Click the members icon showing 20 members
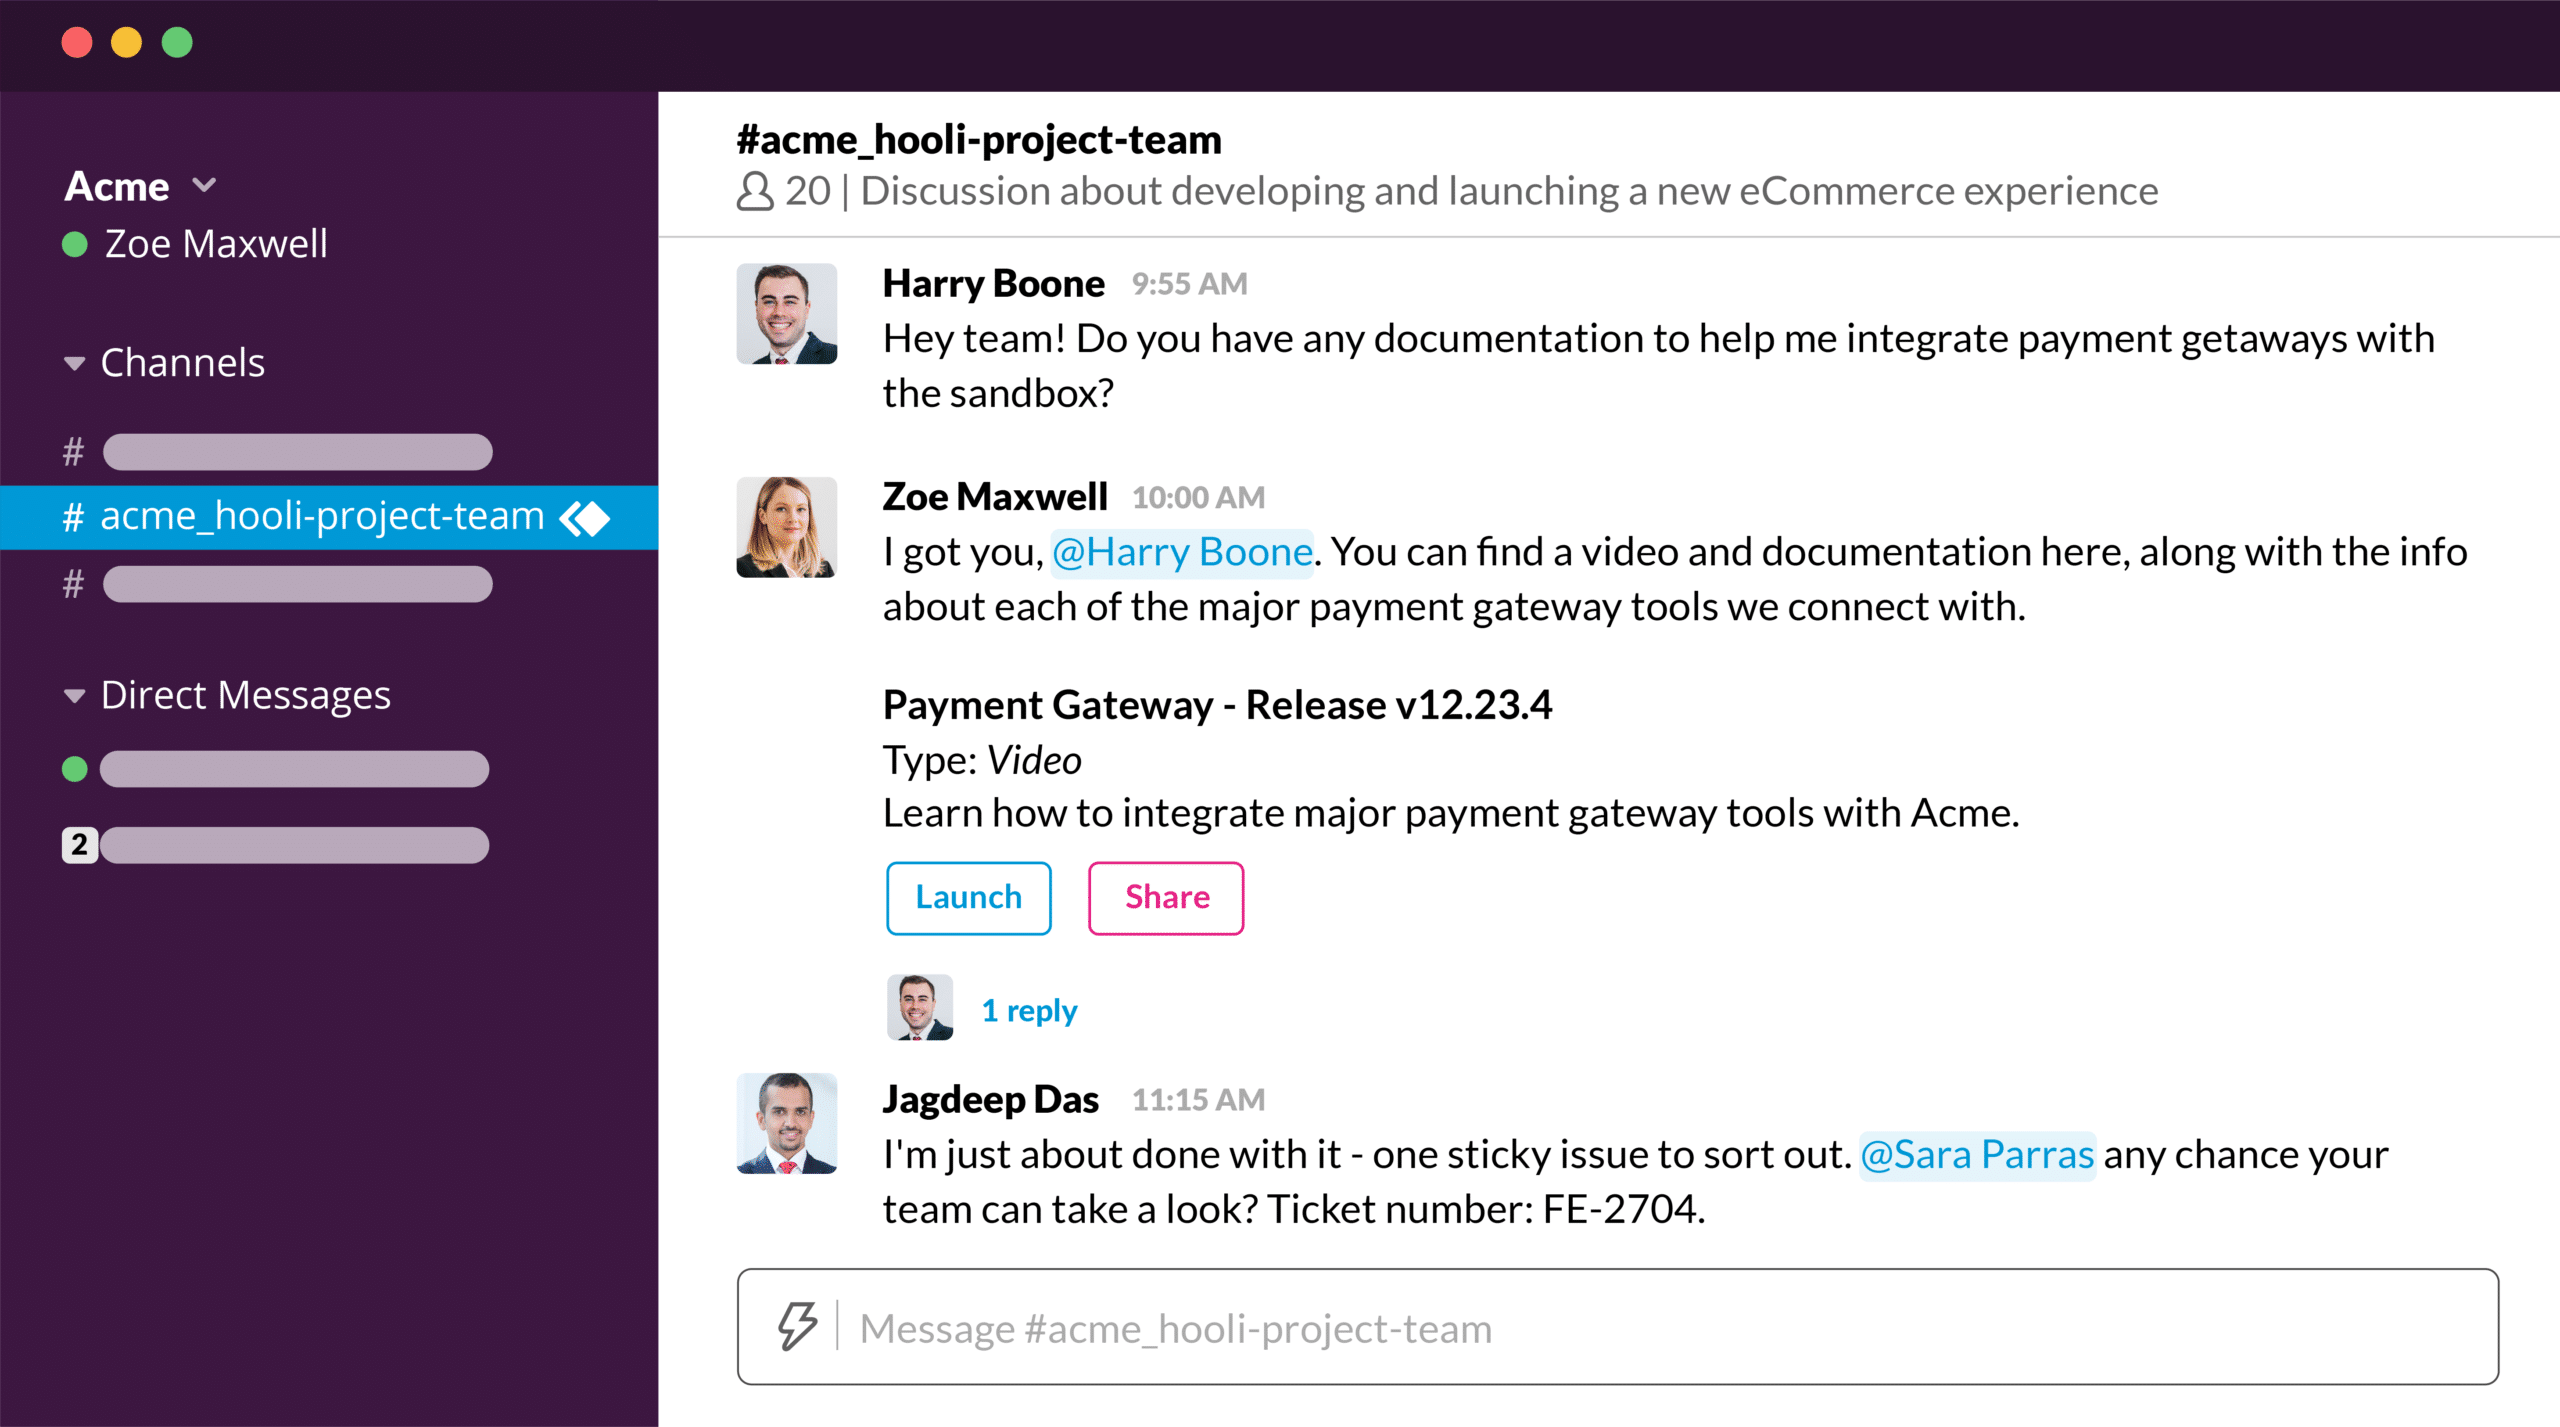This screenshot has height=1427, width=2560. 755,191
